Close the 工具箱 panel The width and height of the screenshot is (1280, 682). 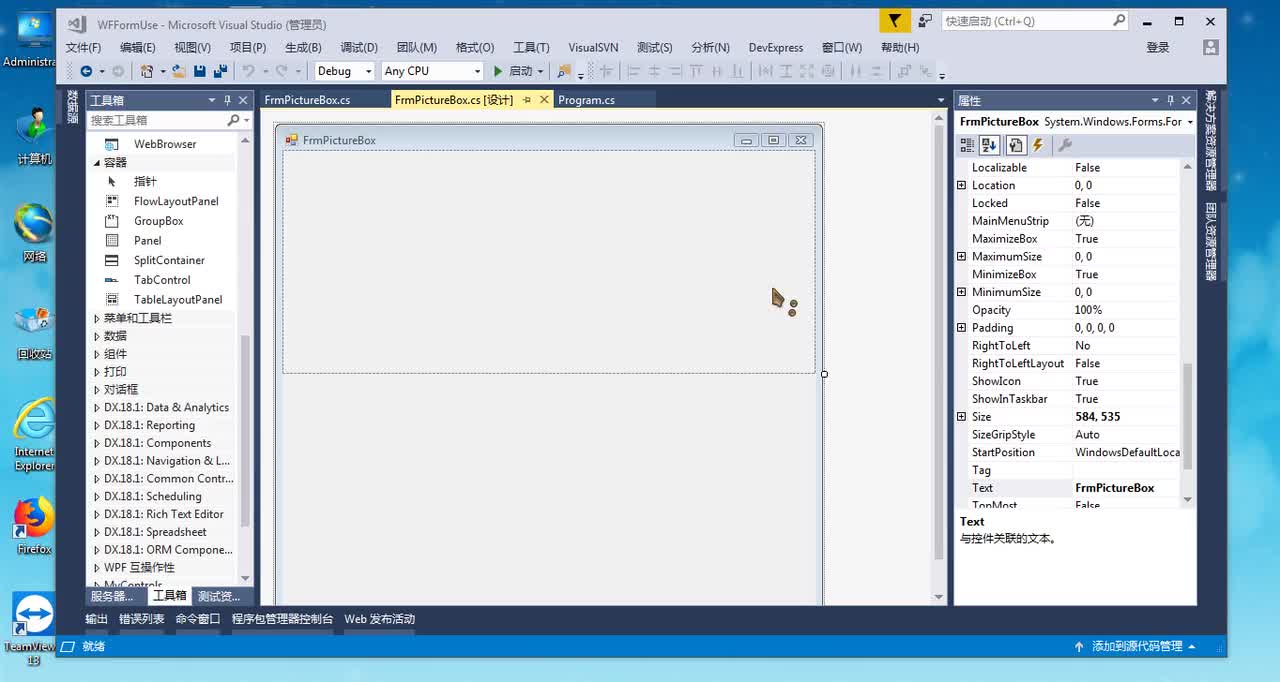(243, 100)
